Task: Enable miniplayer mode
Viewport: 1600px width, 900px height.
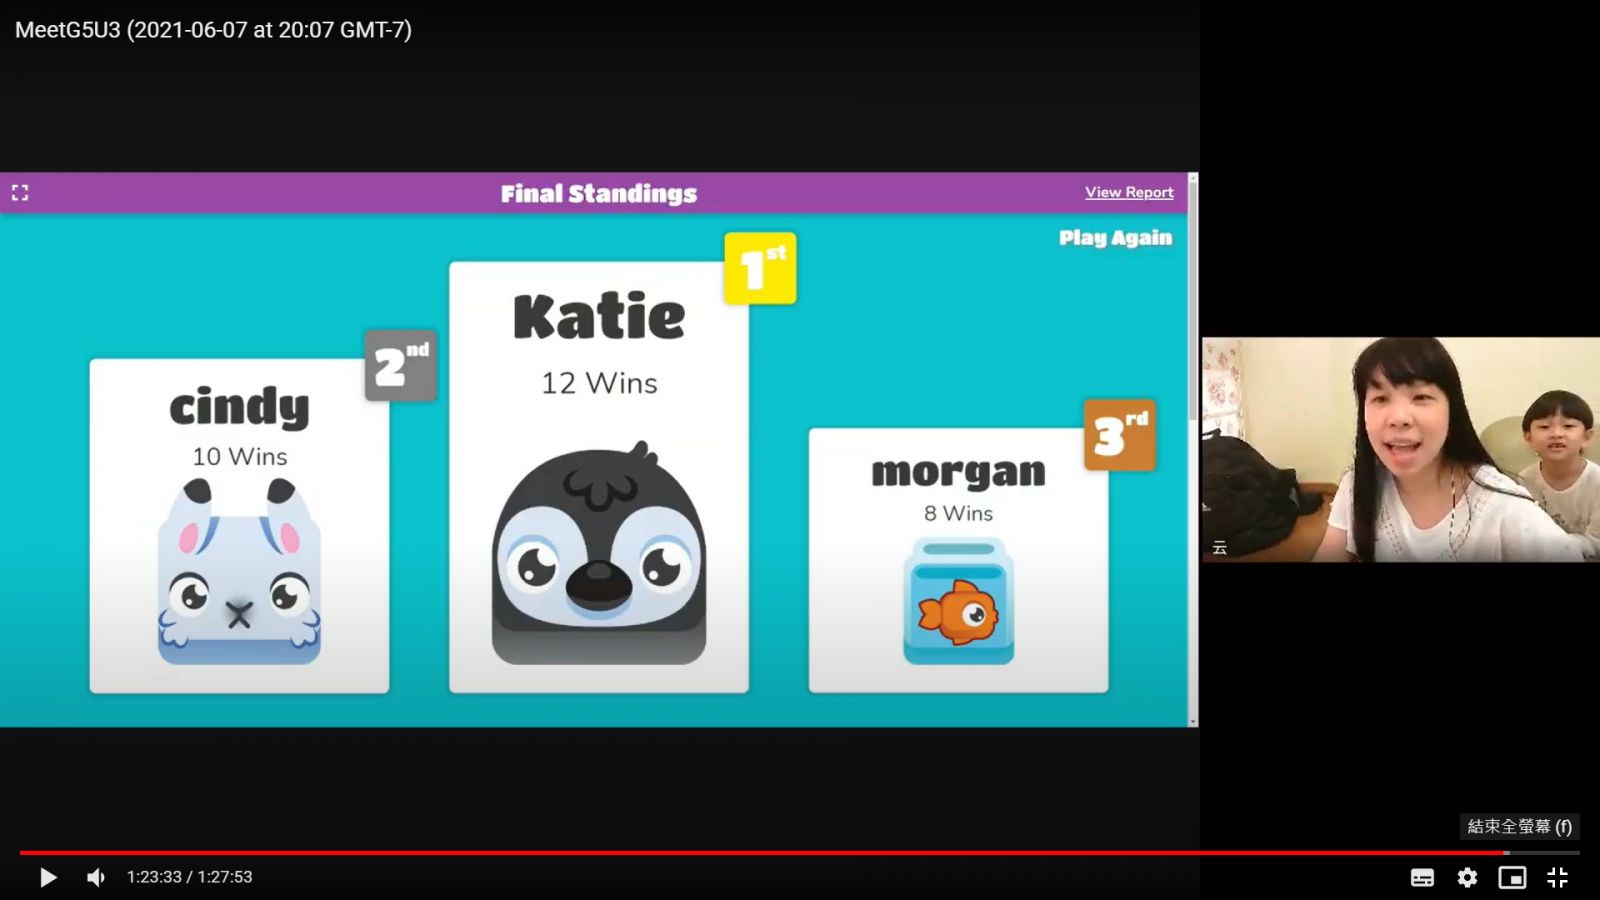Action: tap(1512, 877)
